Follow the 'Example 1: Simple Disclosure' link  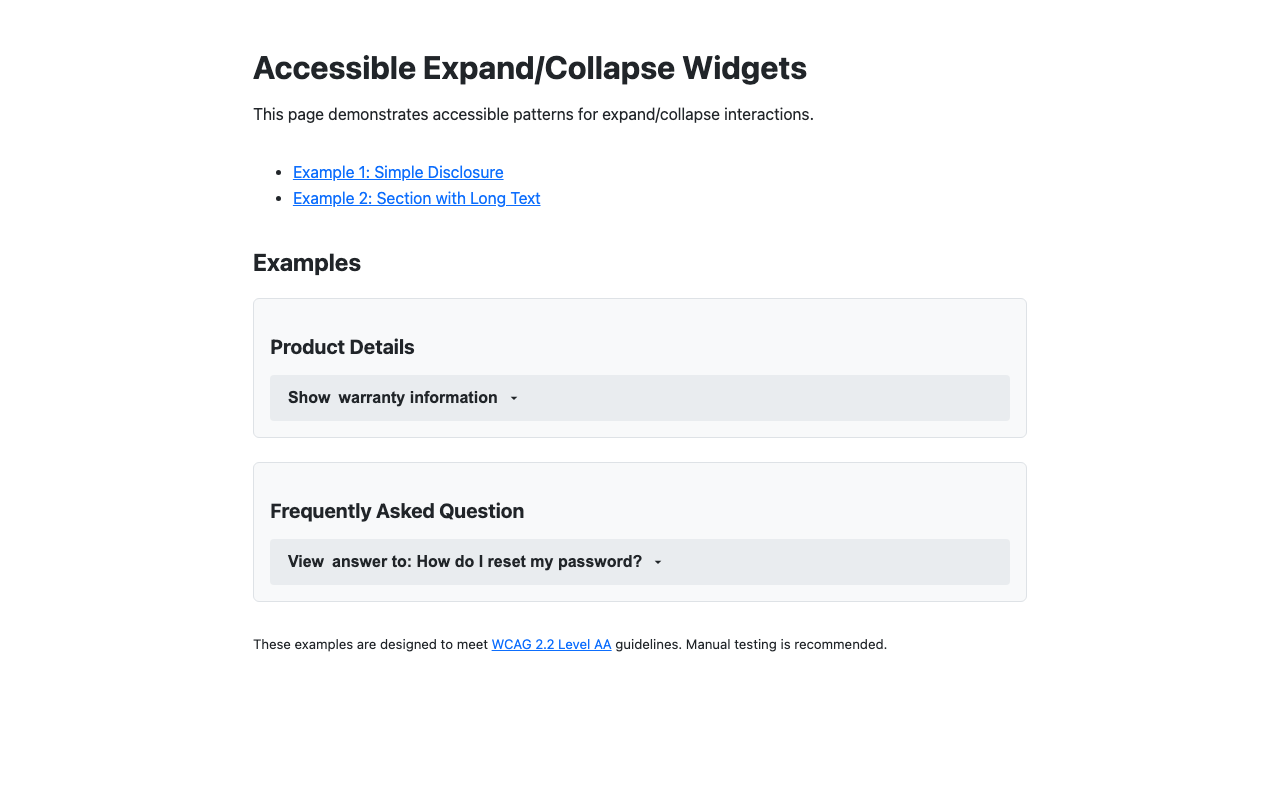pyautogui.click(x=398, y=172)
